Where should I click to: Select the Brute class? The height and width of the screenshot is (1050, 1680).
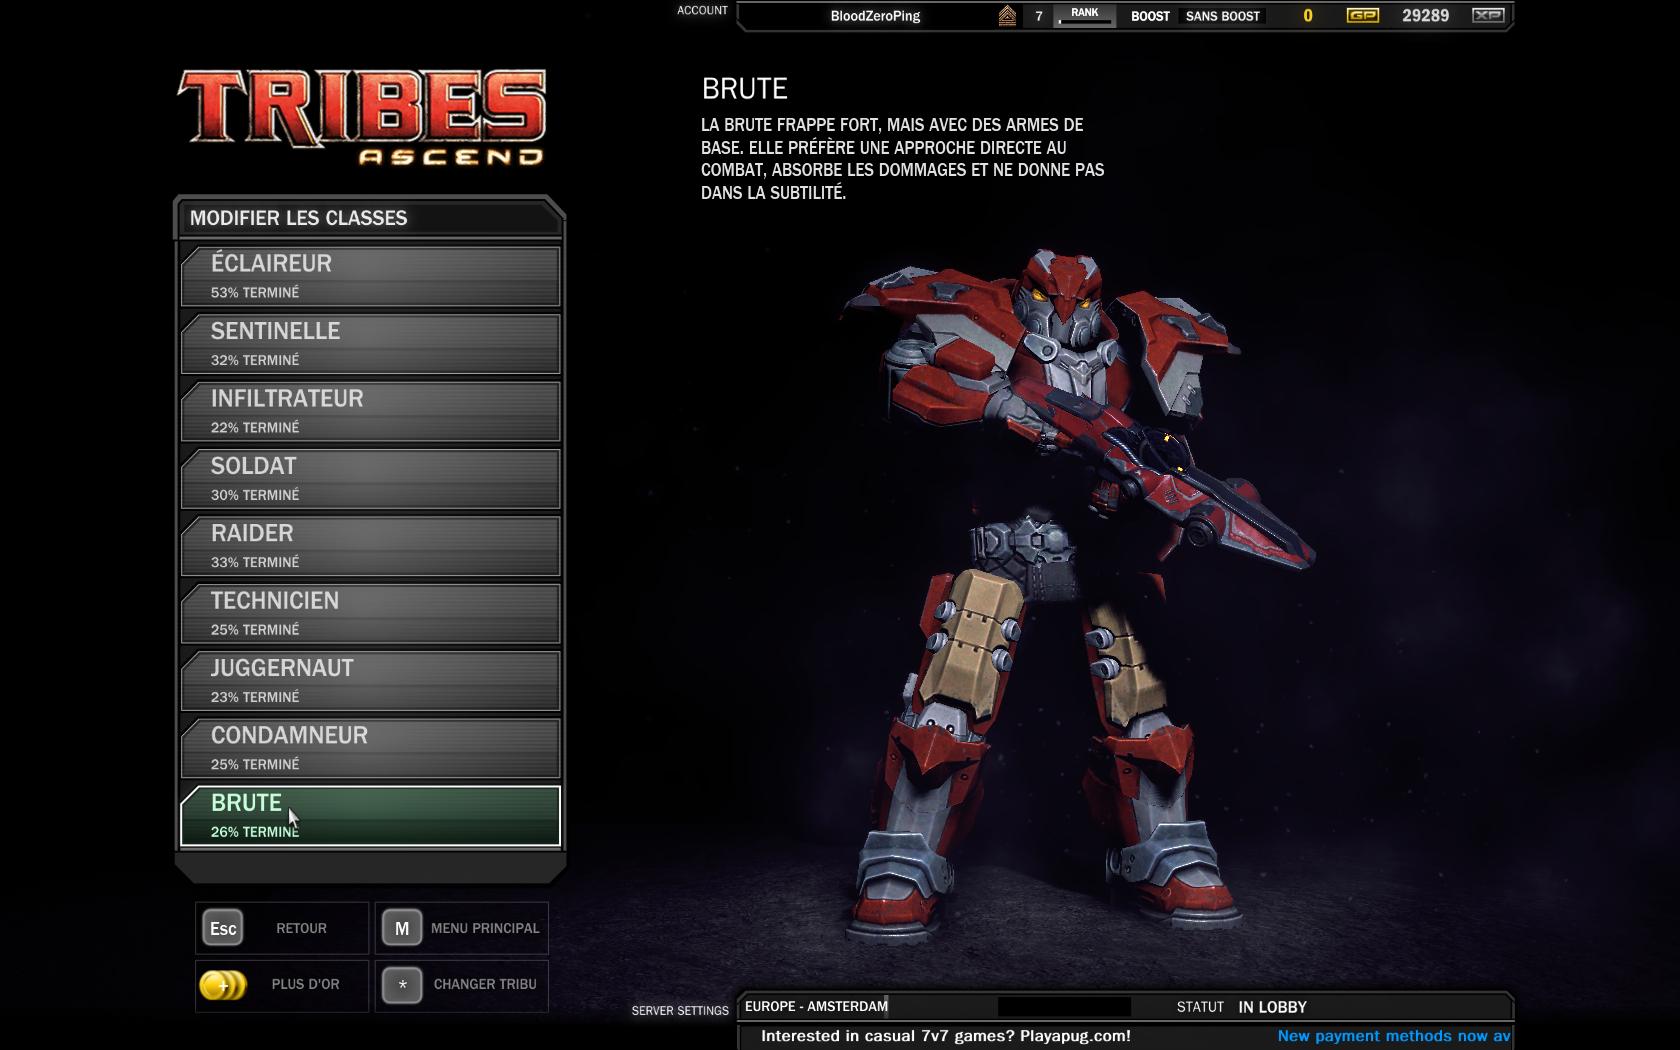[x=370, y=815]
